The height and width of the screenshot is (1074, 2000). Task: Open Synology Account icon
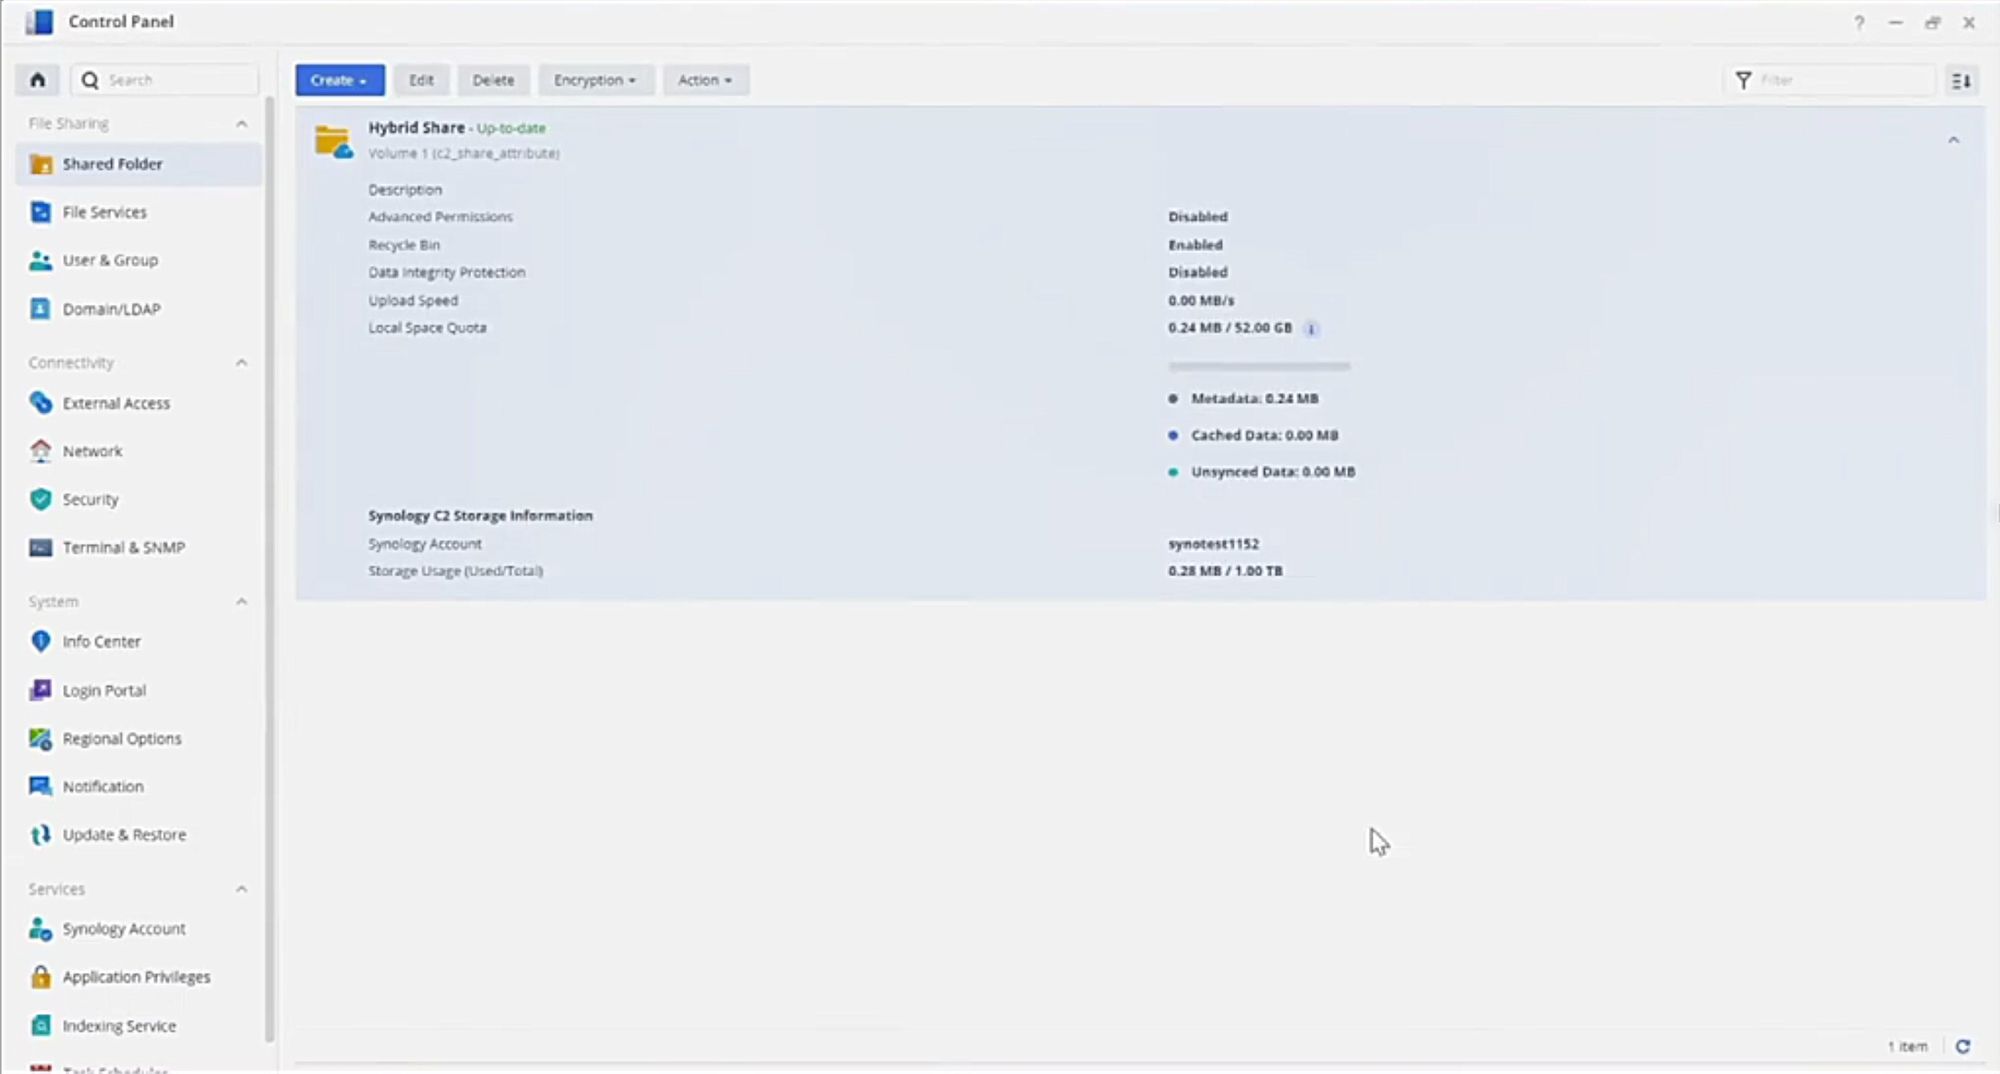tap(41, 929)
